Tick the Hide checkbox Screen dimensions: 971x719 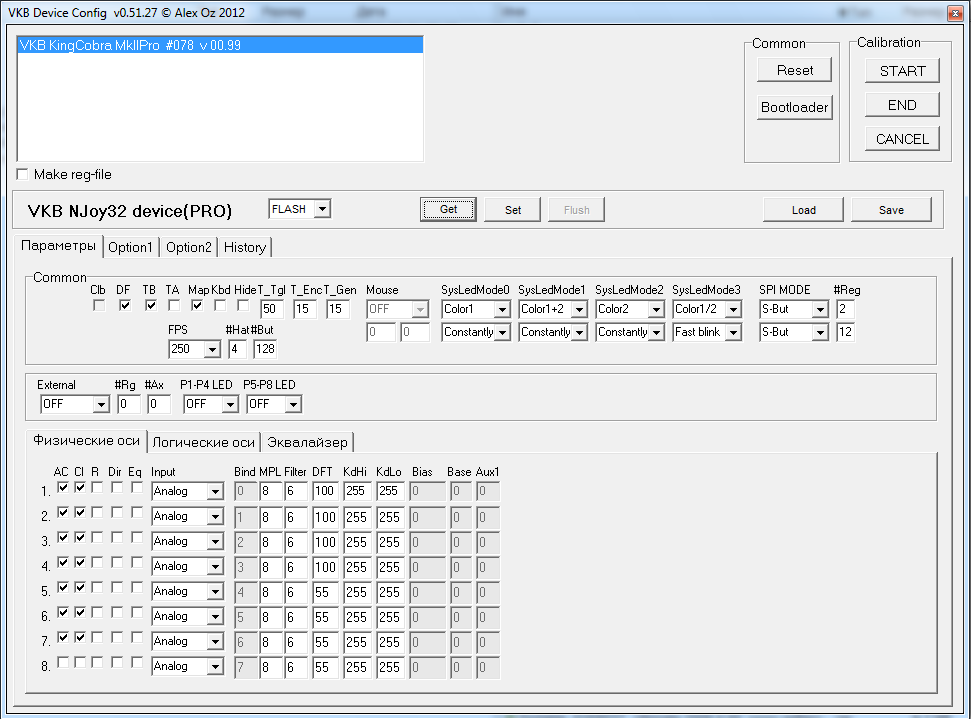pos(243,305)
